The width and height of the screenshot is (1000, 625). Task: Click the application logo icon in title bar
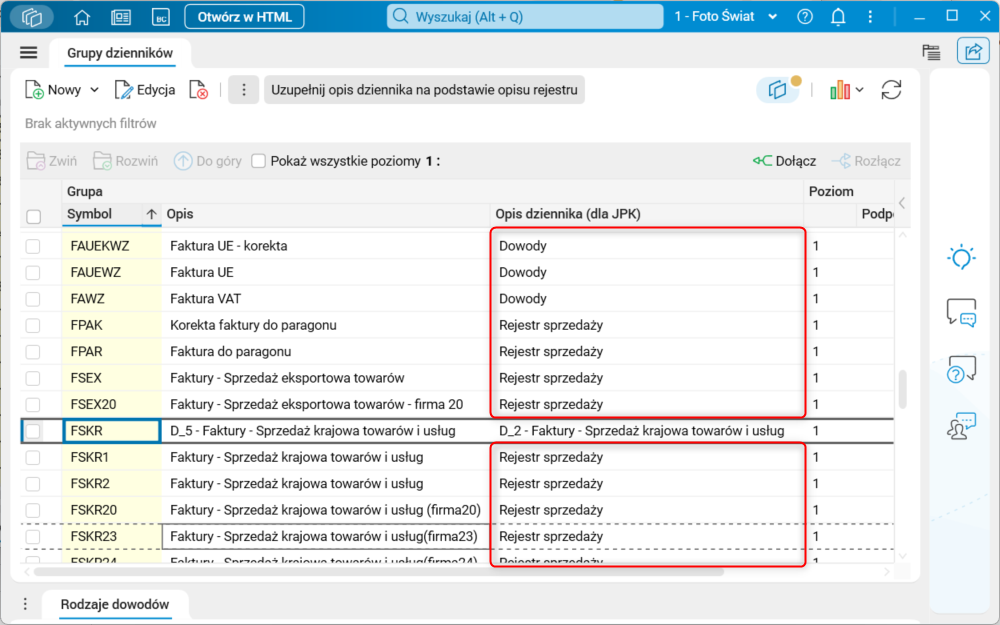tap(31, 17)
